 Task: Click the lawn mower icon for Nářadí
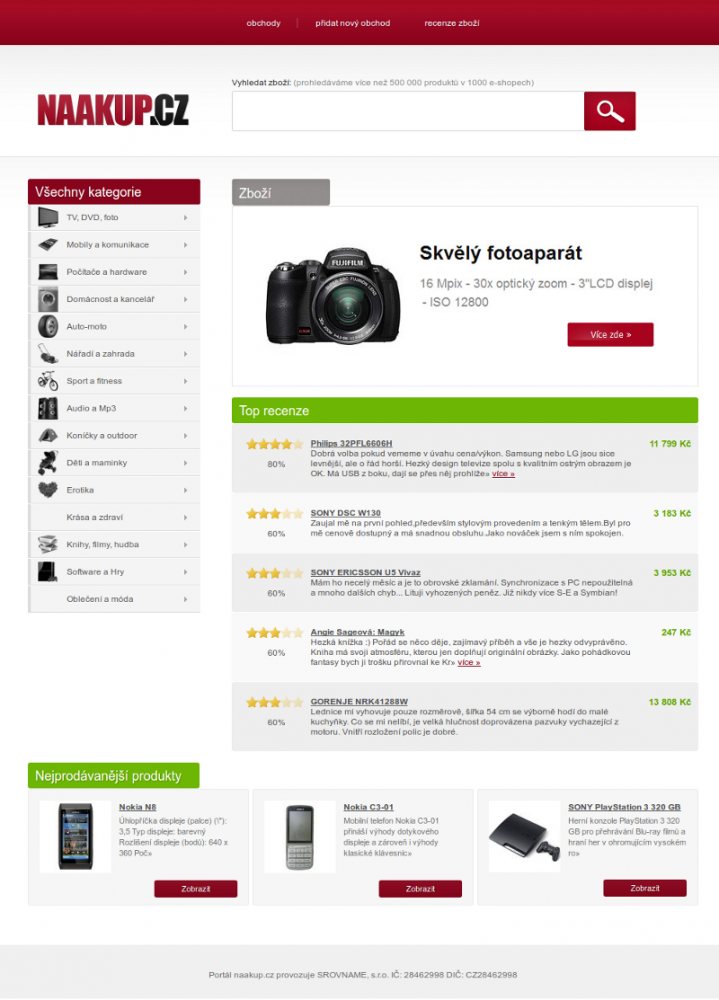48,353
